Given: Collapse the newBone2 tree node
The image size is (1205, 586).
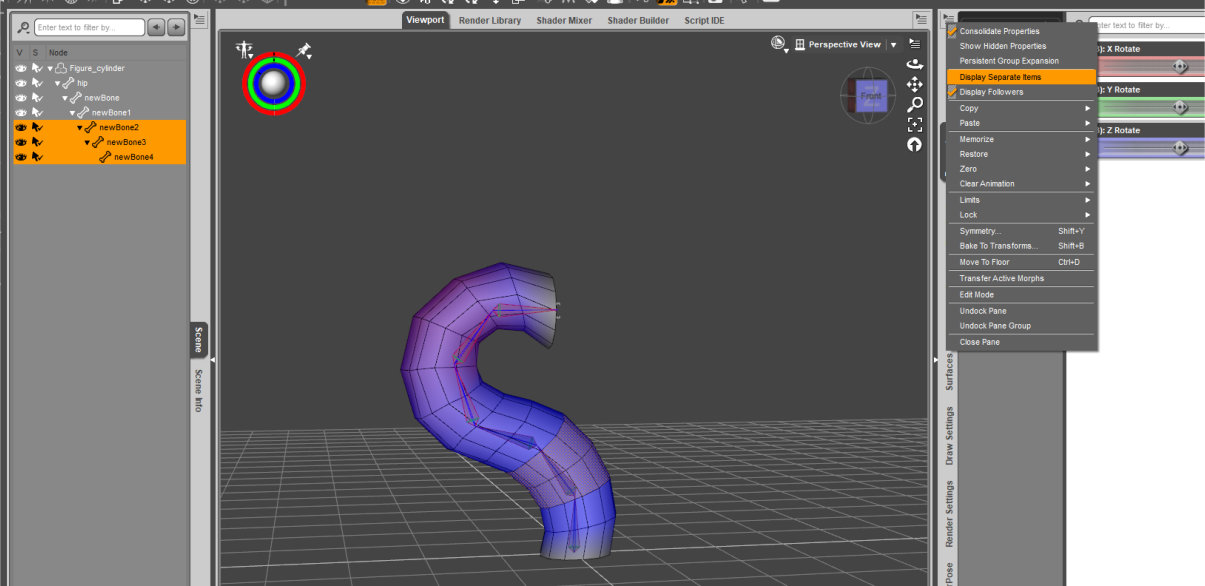Looking at the screenshot, I should [x=80, y=127].
